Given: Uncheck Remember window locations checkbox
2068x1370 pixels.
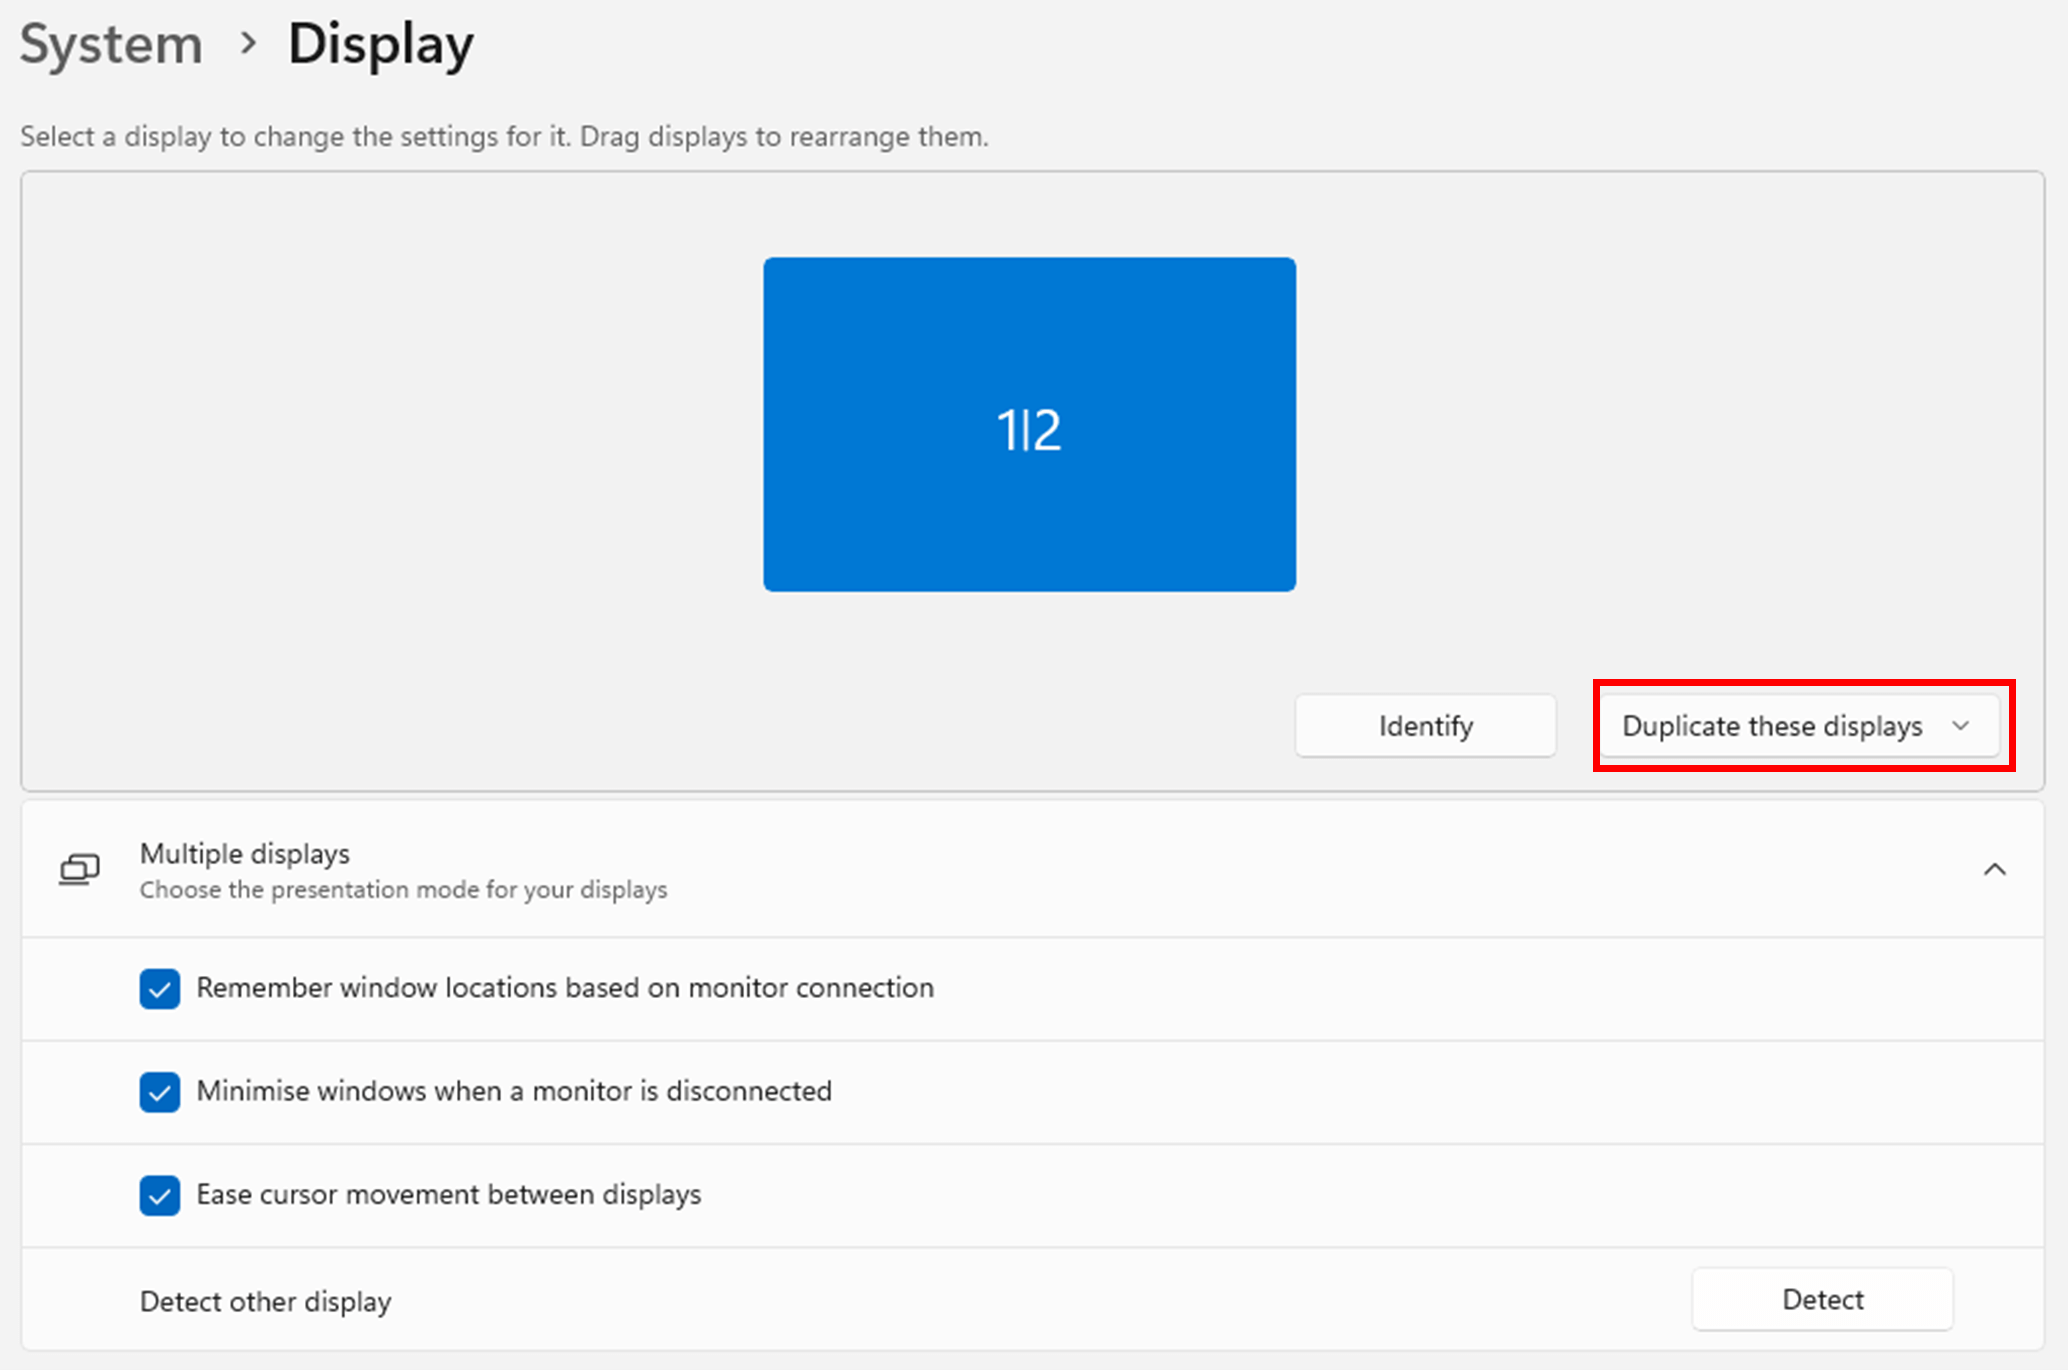Looking at the screenshot, I should (160, 989).
